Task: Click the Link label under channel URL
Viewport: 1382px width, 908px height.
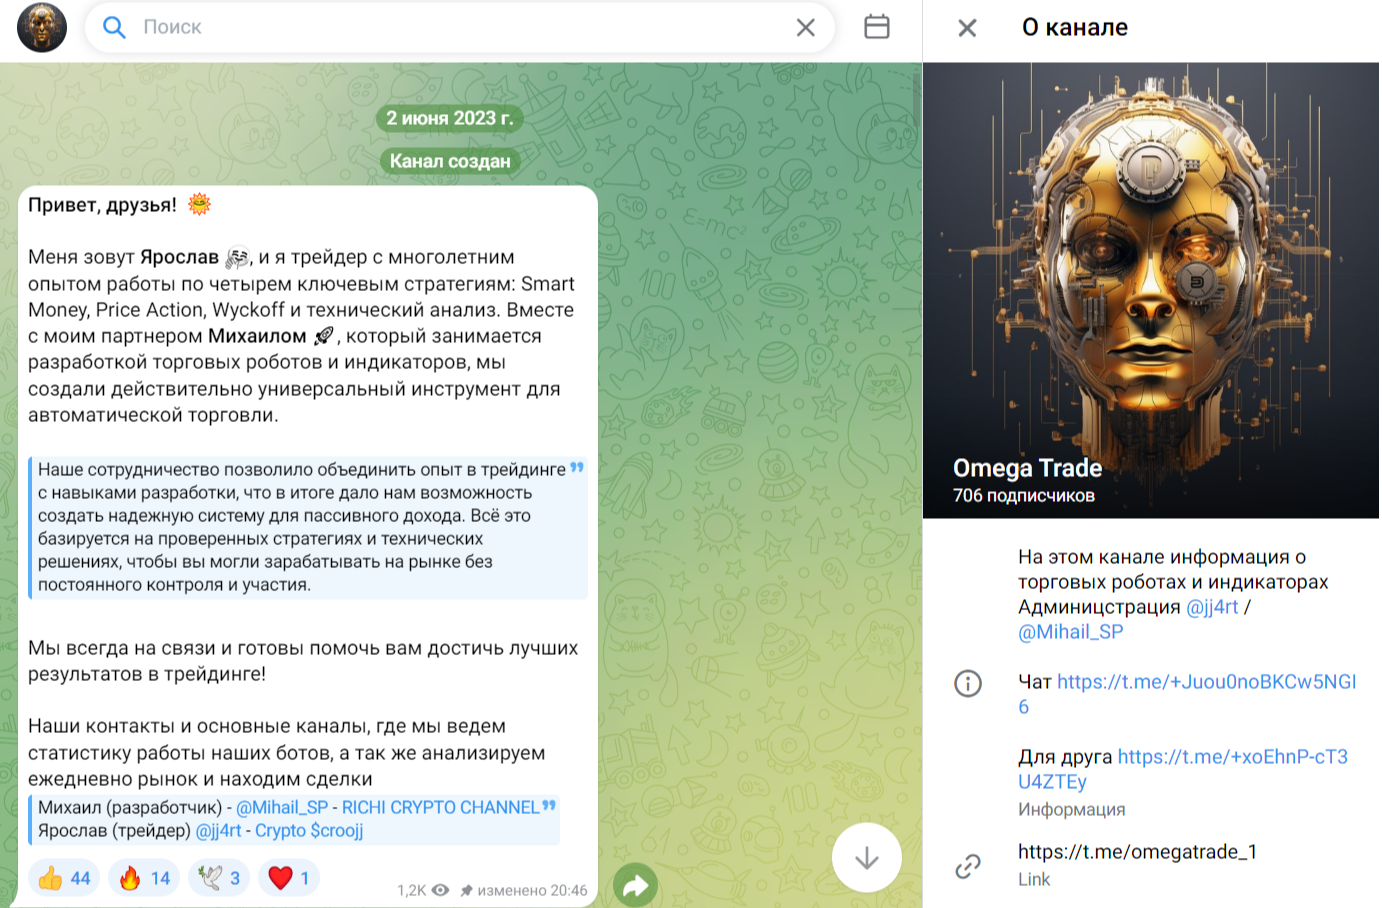Action: 1034,879
